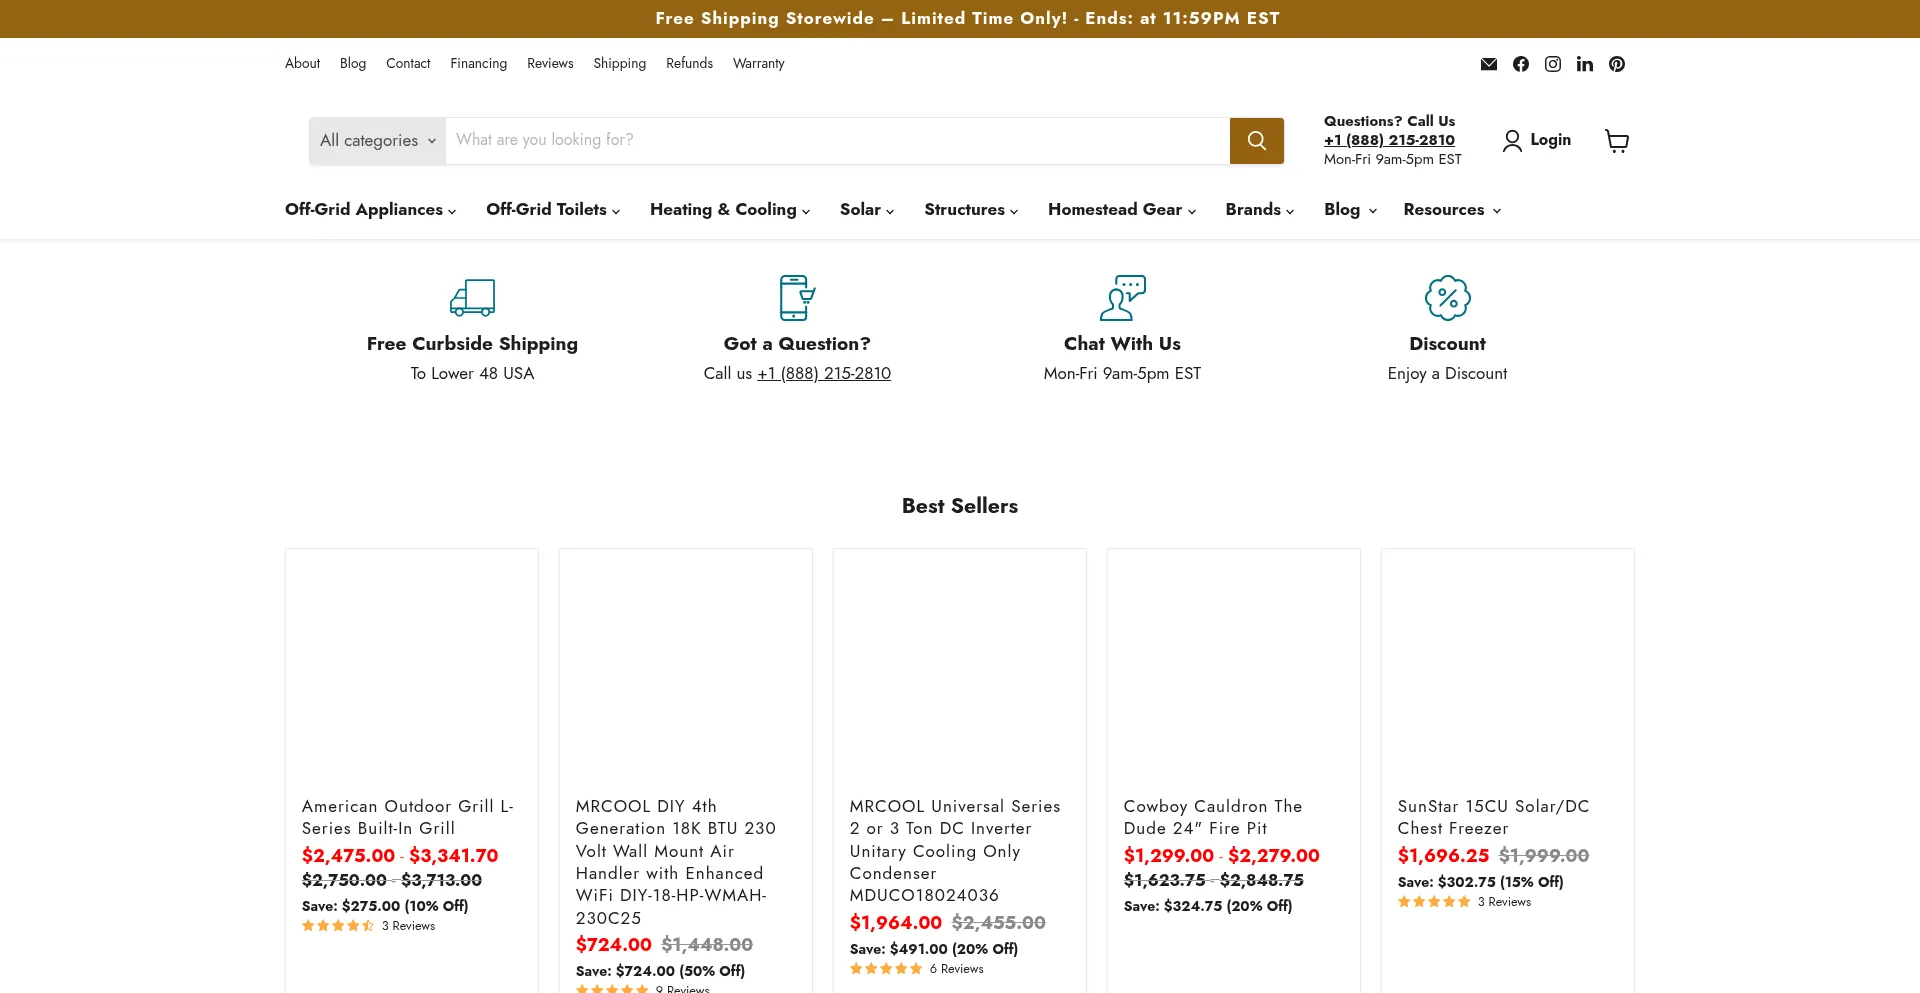Click the Discount percent badge icon
The image size is (1920, 993).
pyautogui.click(x=1447, y=298)
